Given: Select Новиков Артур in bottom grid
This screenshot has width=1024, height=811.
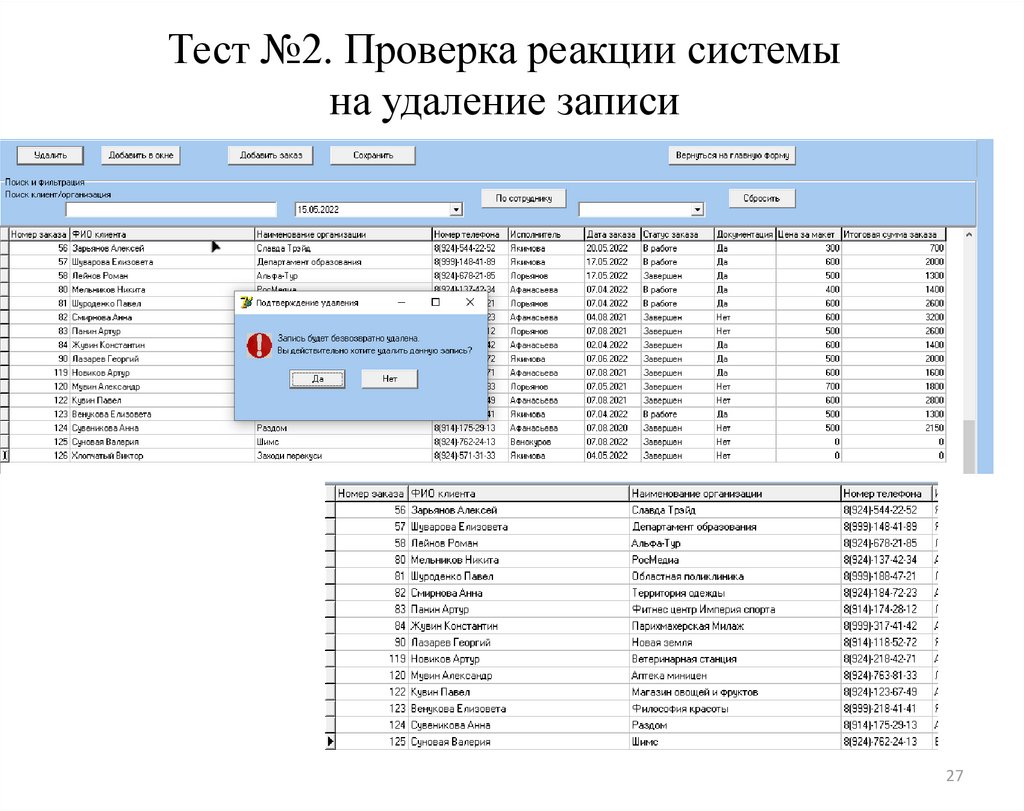Looking at the screenshot, I should [x=519, y=660].
